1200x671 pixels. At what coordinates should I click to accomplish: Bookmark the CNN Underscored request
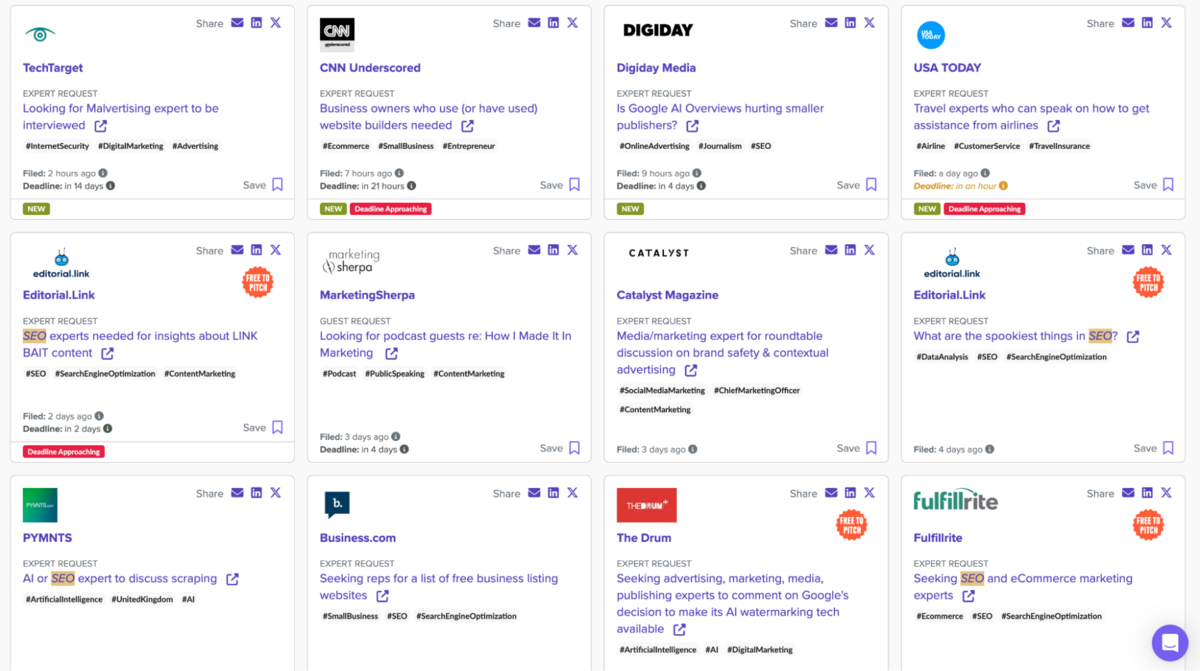click(x=574, y=185)
